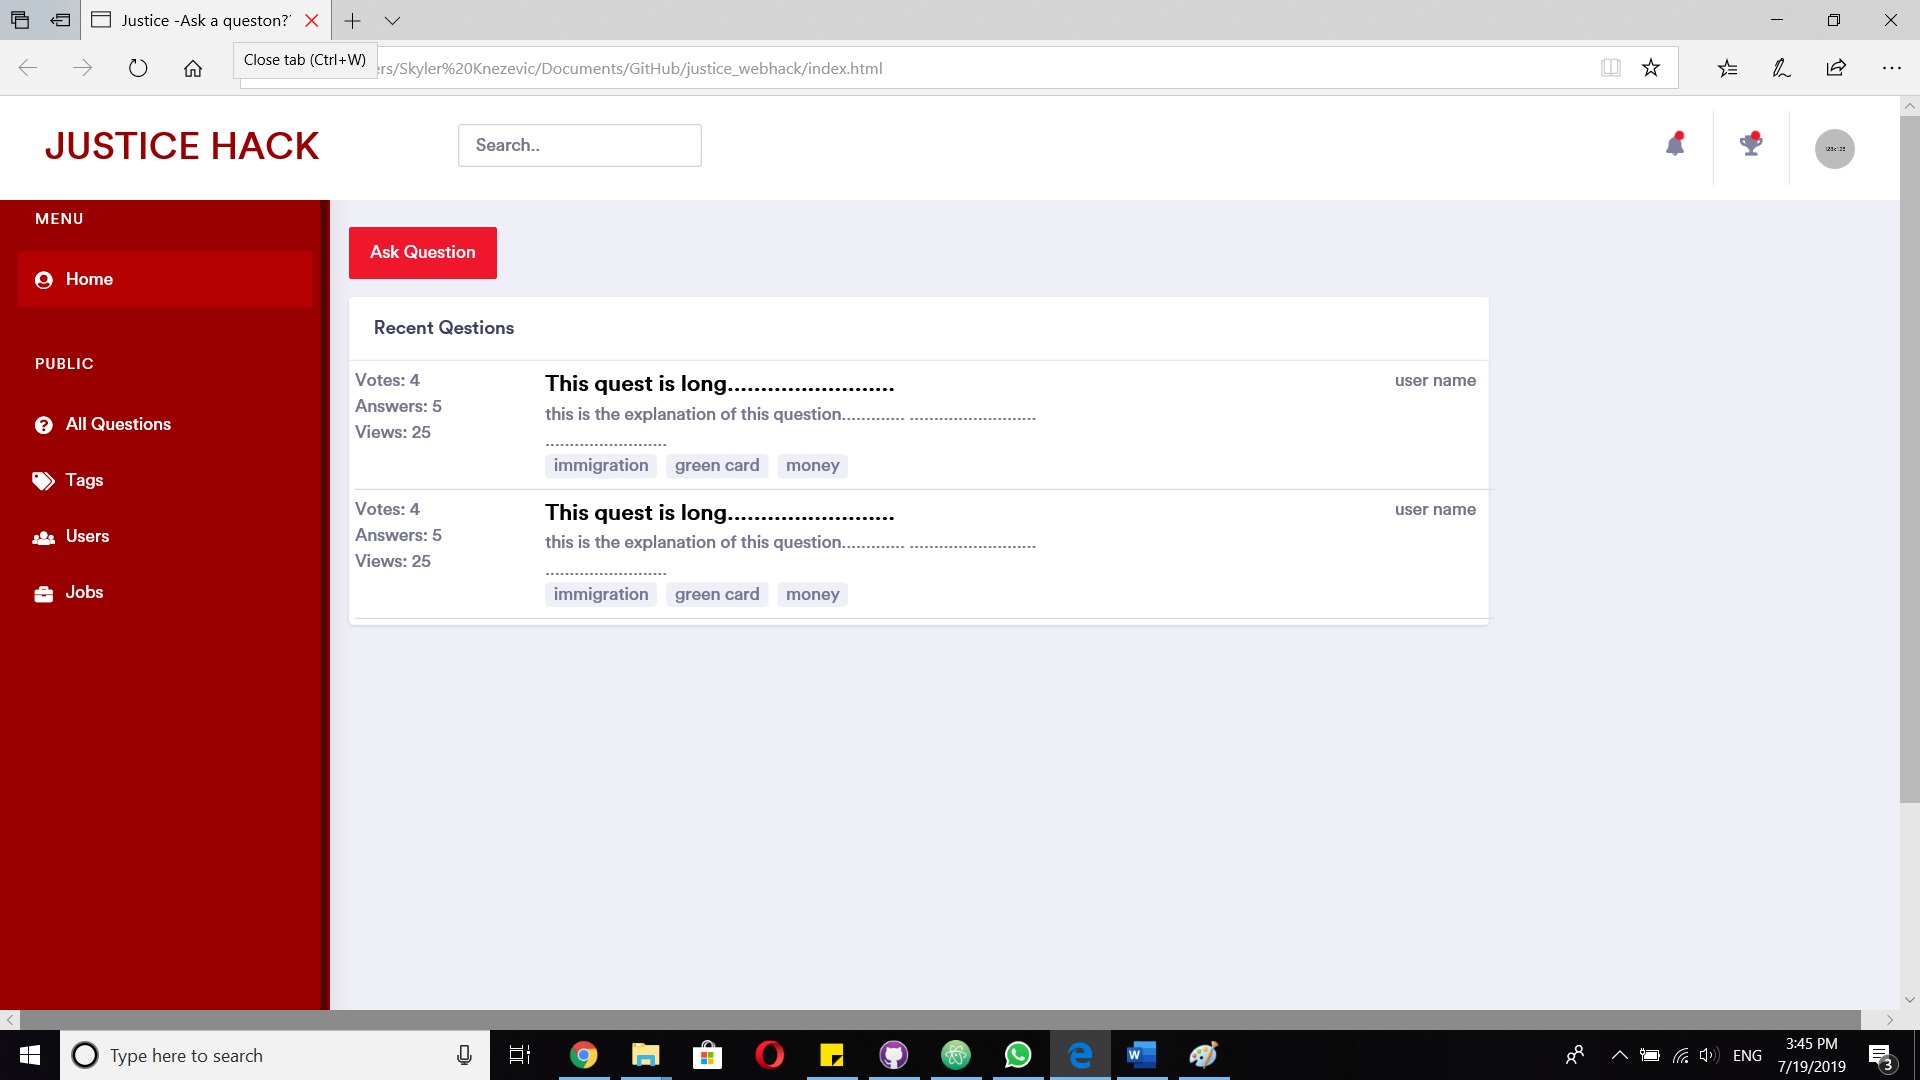This screenshot has width=1920, height=1080.
Task: Select Home in the menu
Action: click(x=89, y=279)
